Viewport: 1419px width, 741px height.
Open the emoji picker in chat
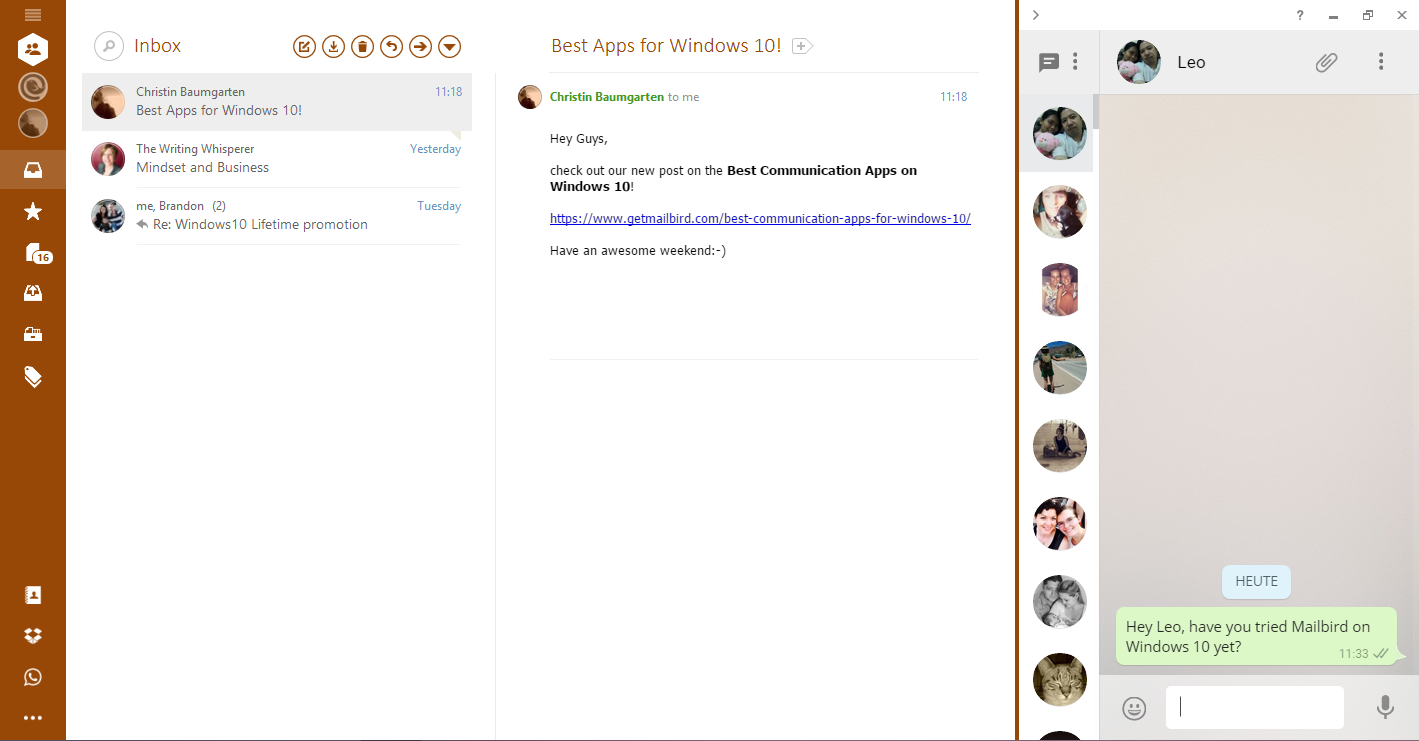tap(1134, 708)
